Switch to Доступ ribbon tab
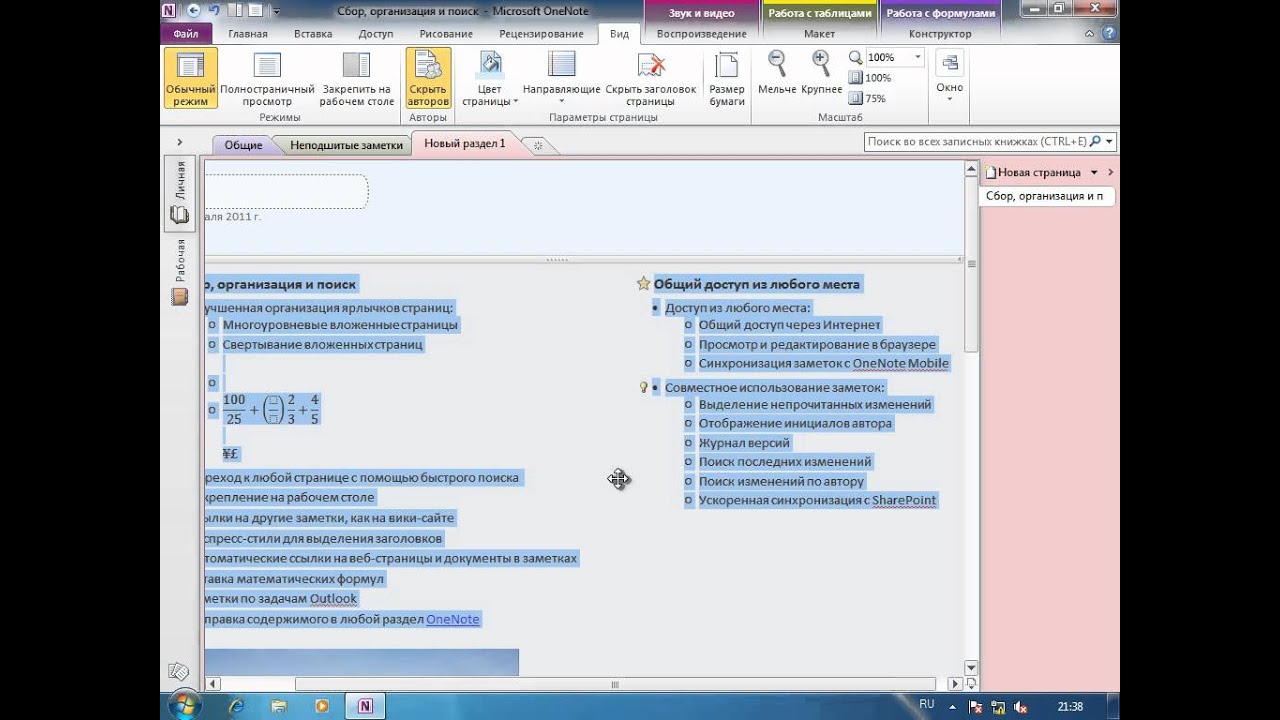Image resolution: width=1280 pixels, height=720 pixels. point(376,34)
